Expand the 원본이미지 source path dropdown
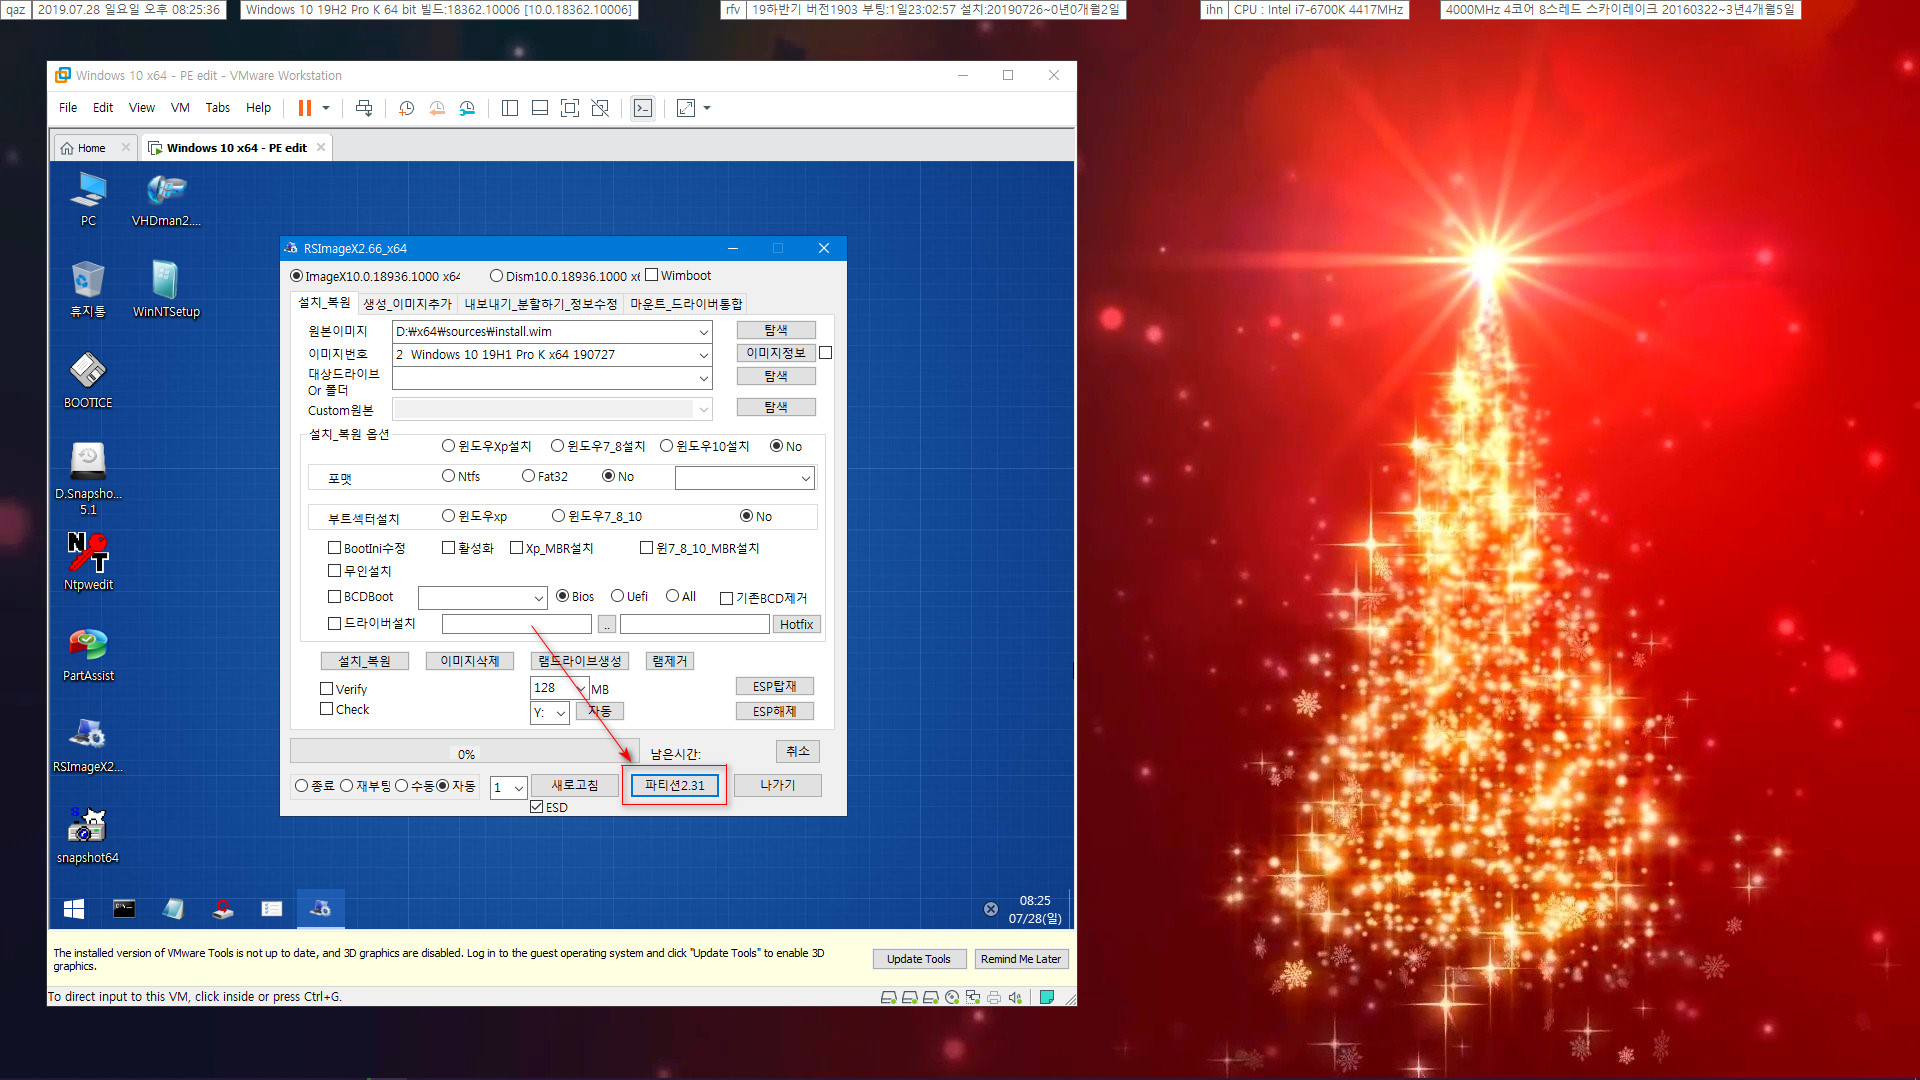Screen dimensions: 1920x1080 pyautogui.click(x=703, y=332)
